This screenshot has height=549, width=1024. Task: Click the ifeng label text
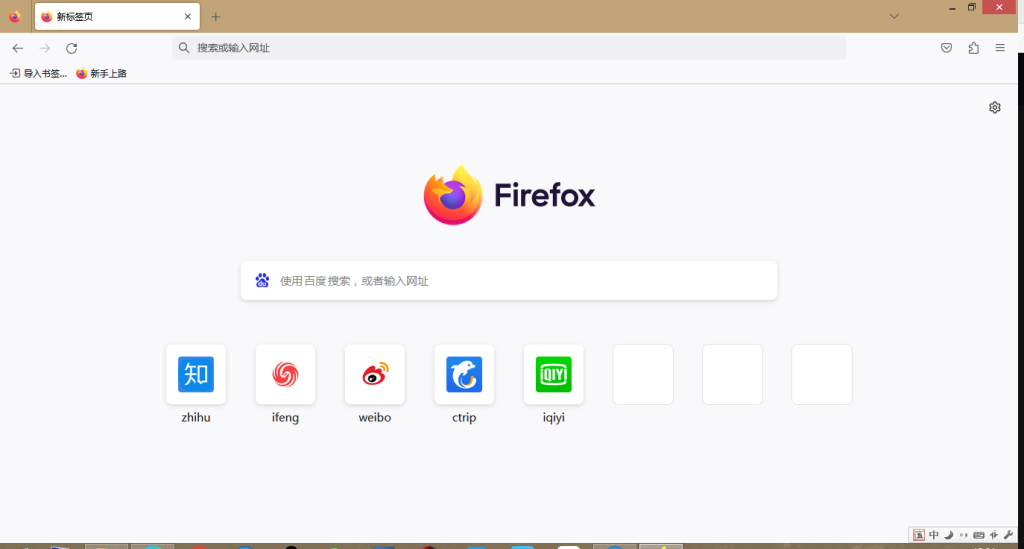285,418
